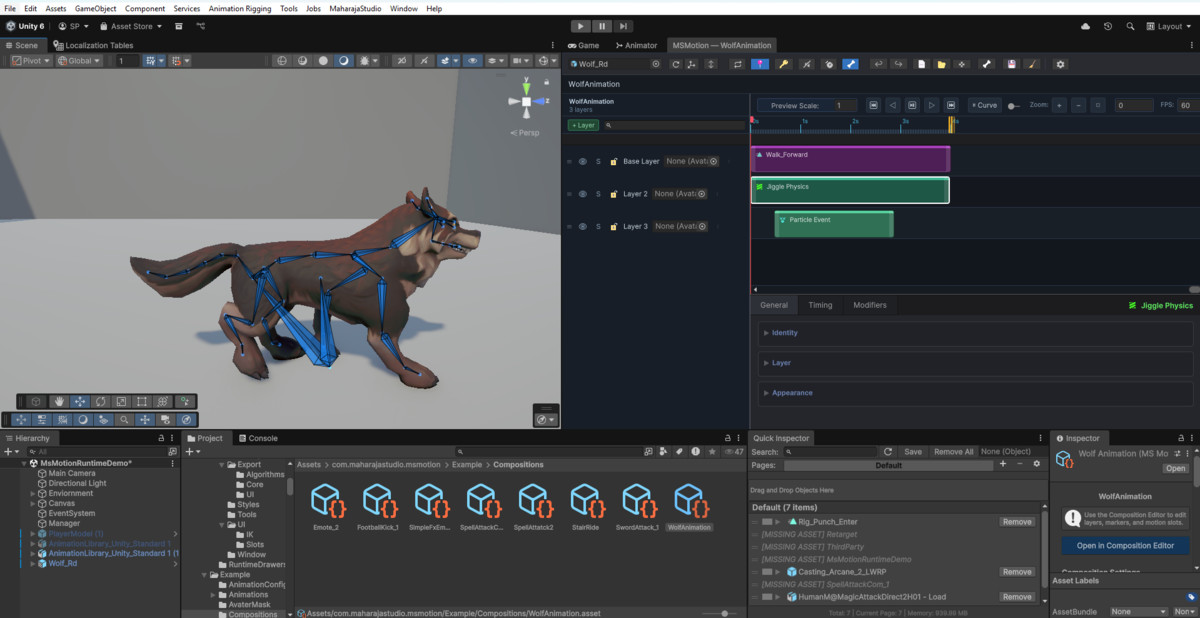Click the refresh icon next to Wolf_Rd field
1200x618 pixels.
pos(675,64)
